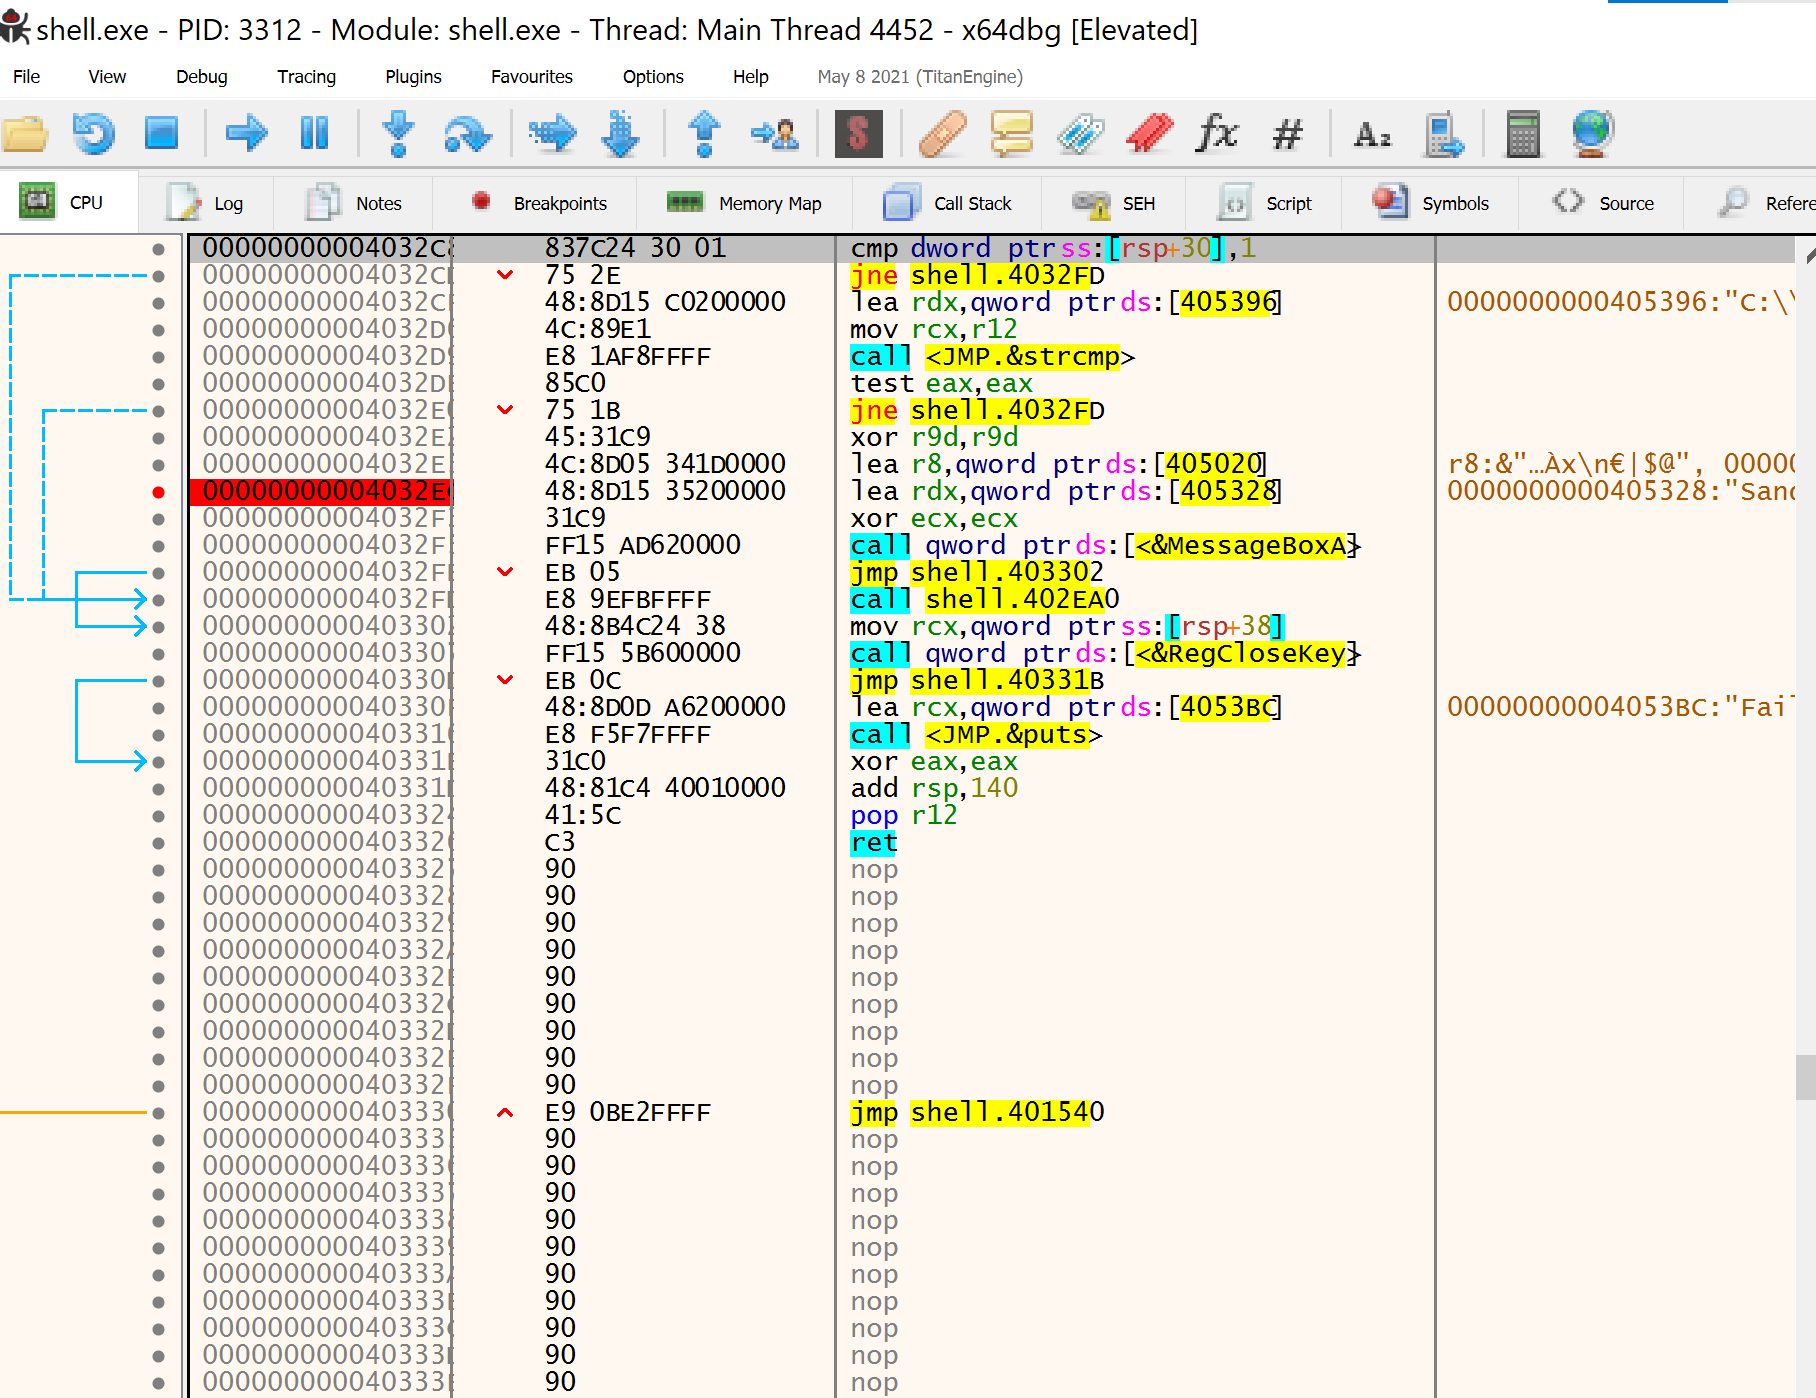Click the disassembly vertical scrollbar thumb
Image resolution: width=1816 pixels, height=1398 pixels.
pos(1805,1077)
